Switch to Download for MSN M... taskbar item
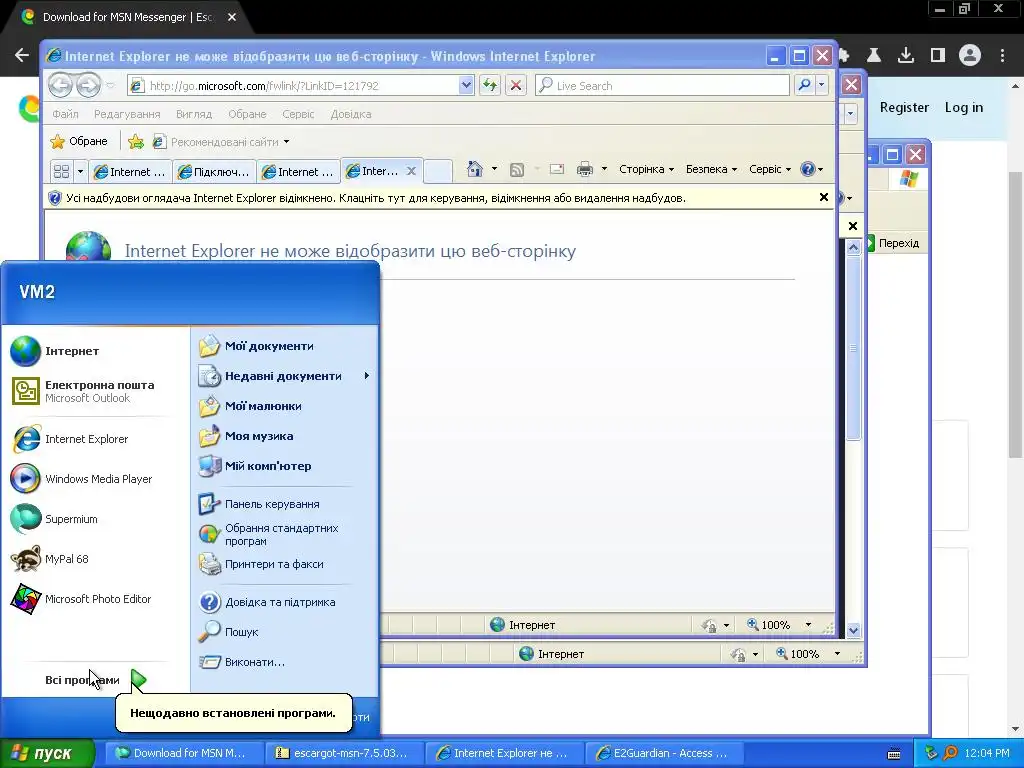1024x768 pixels. tap(184, 754)
